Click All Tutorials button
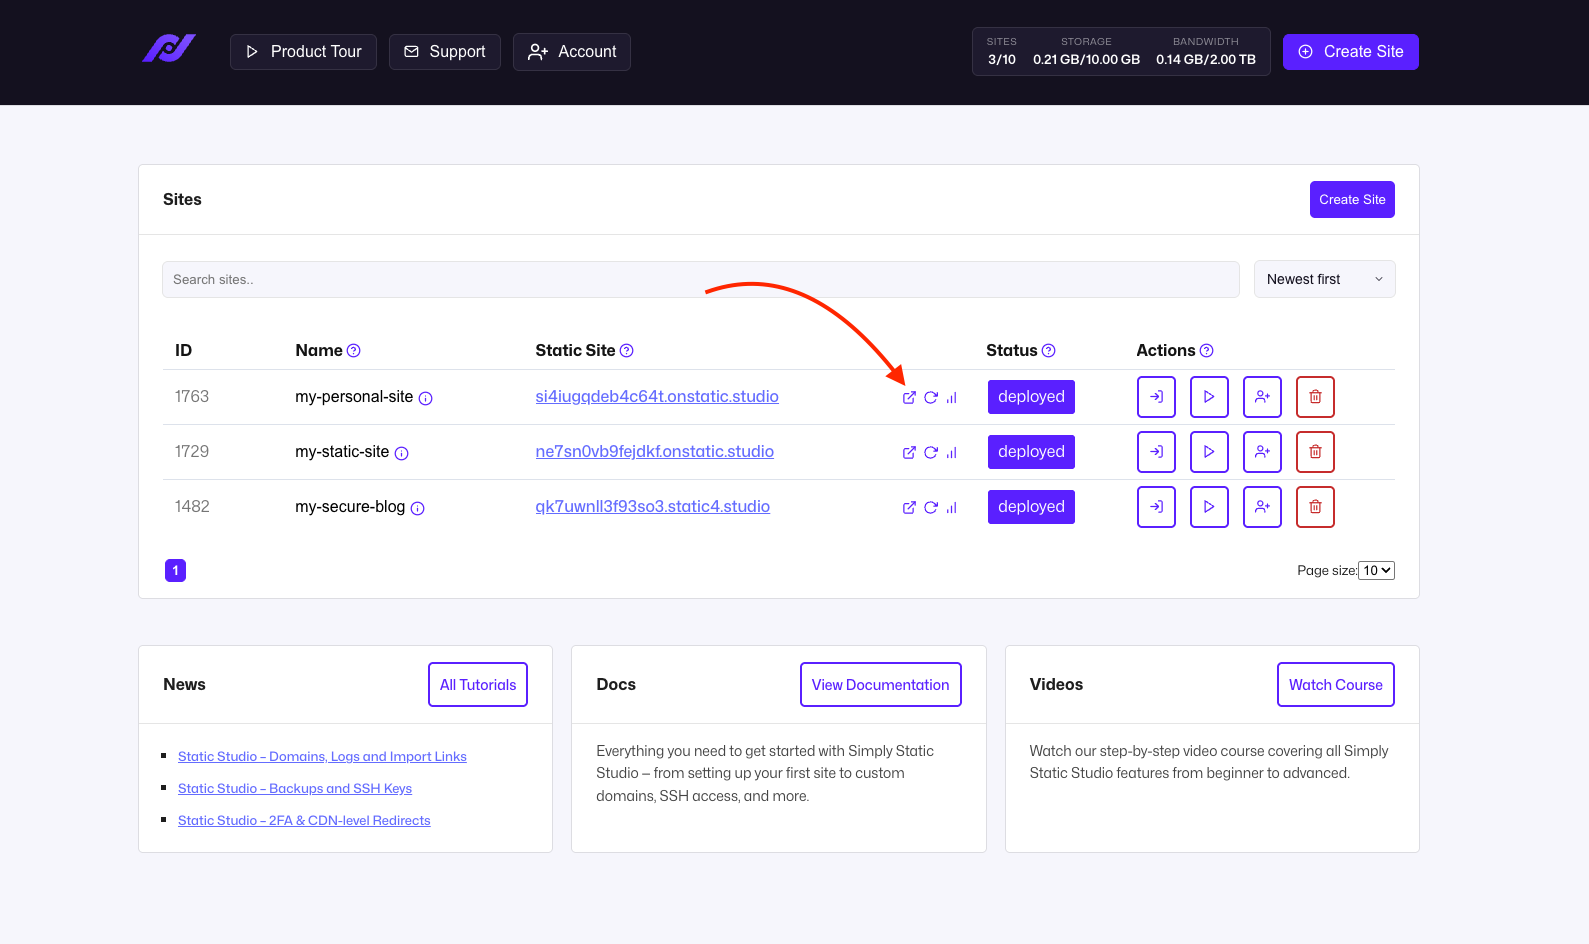This screenshot has height=944, width=1589. coord(478,684)
